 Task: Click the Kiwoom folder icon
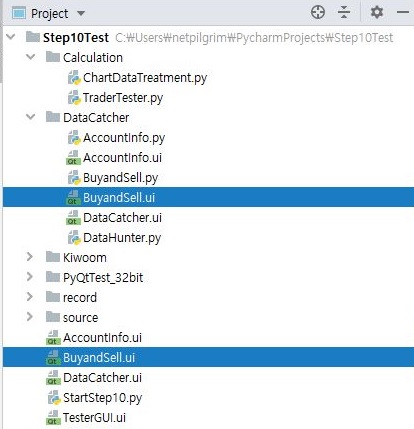53,257
